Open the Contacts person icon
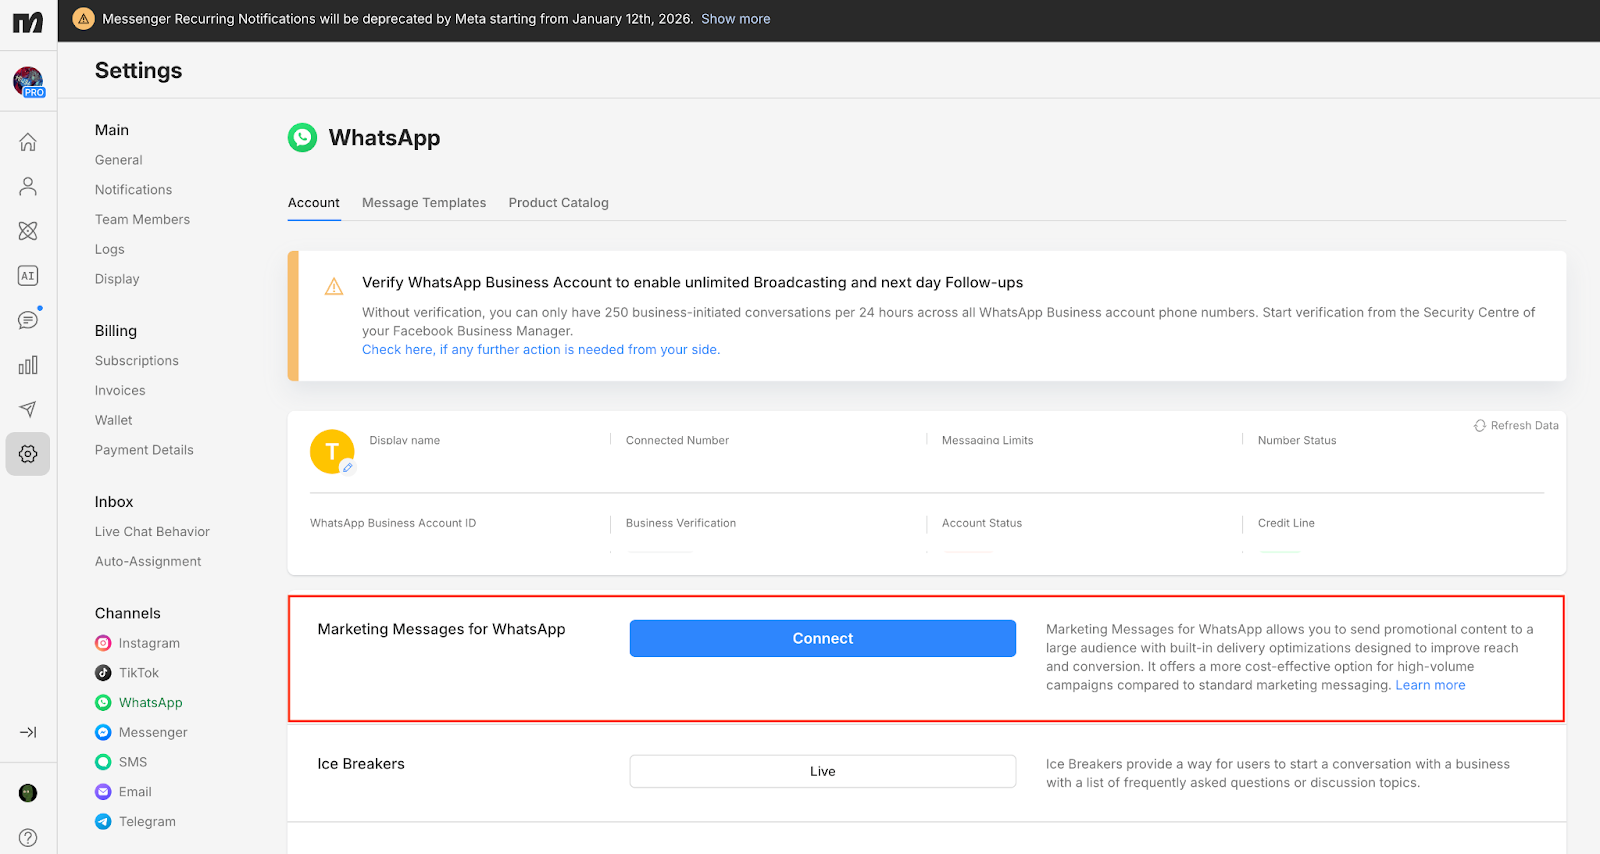This screenshot has height=854, width=1600. pyautogui.click(x=28, y=186)
